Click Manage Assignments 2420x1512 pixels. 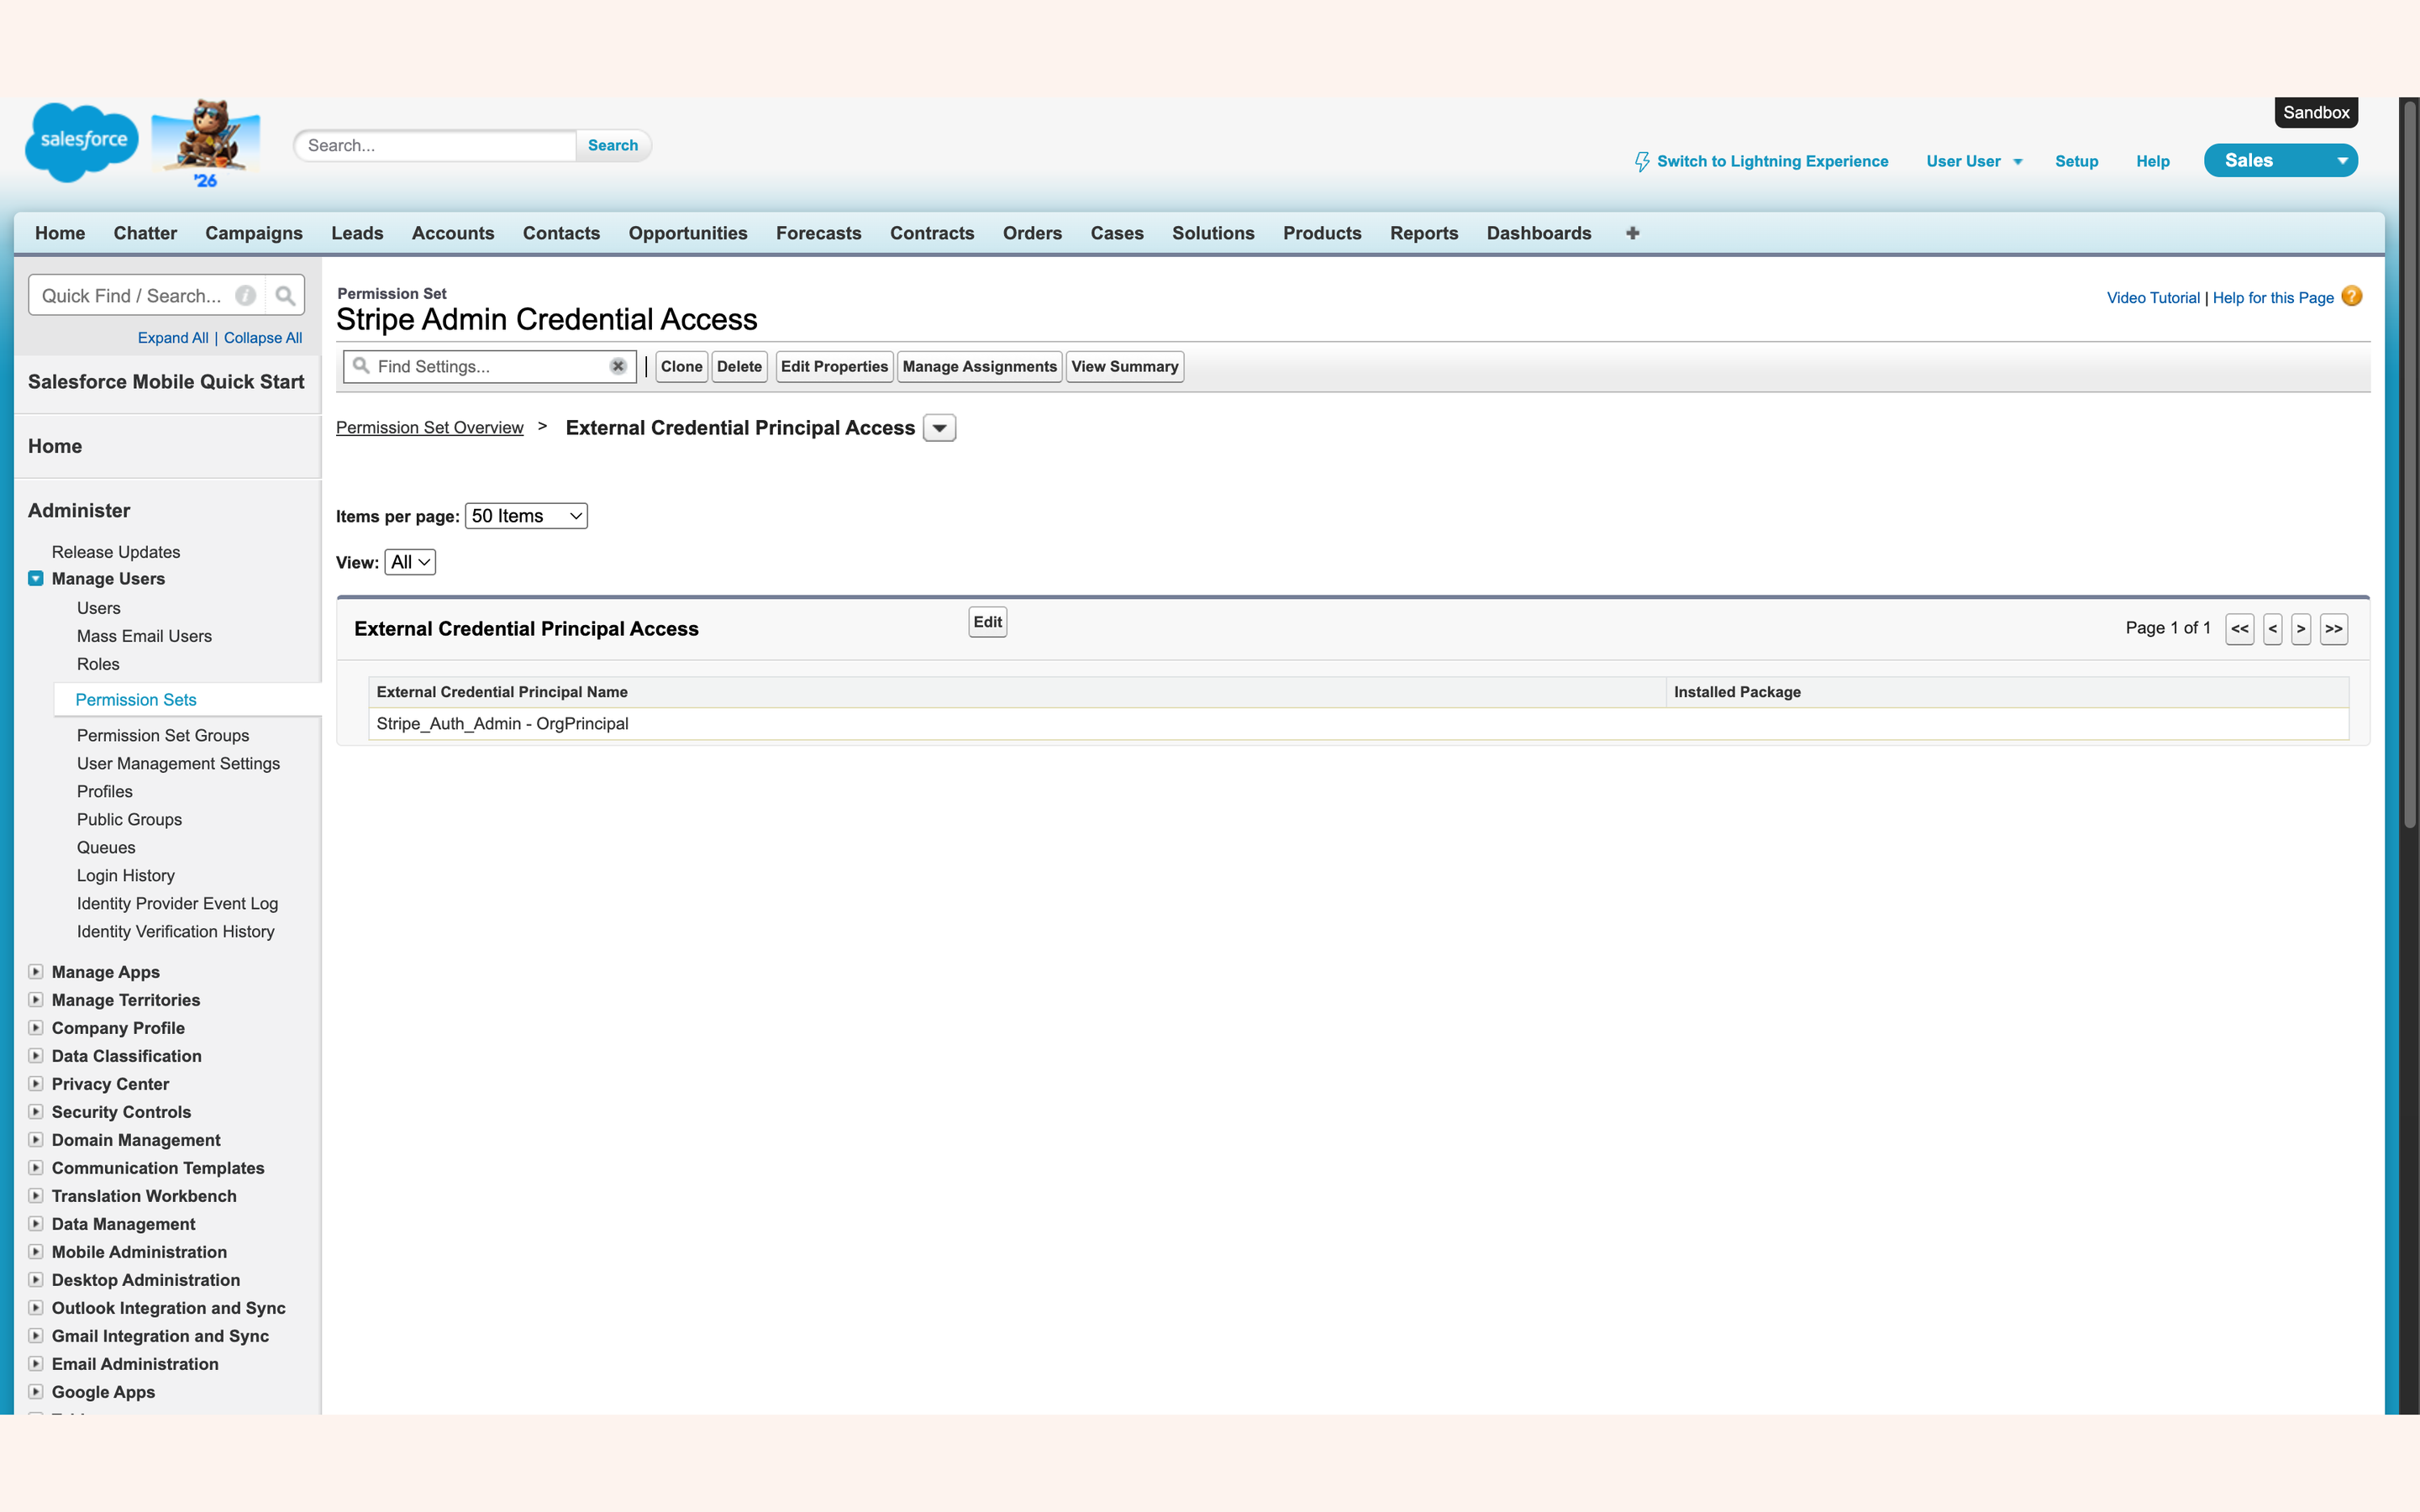[979, 366]
